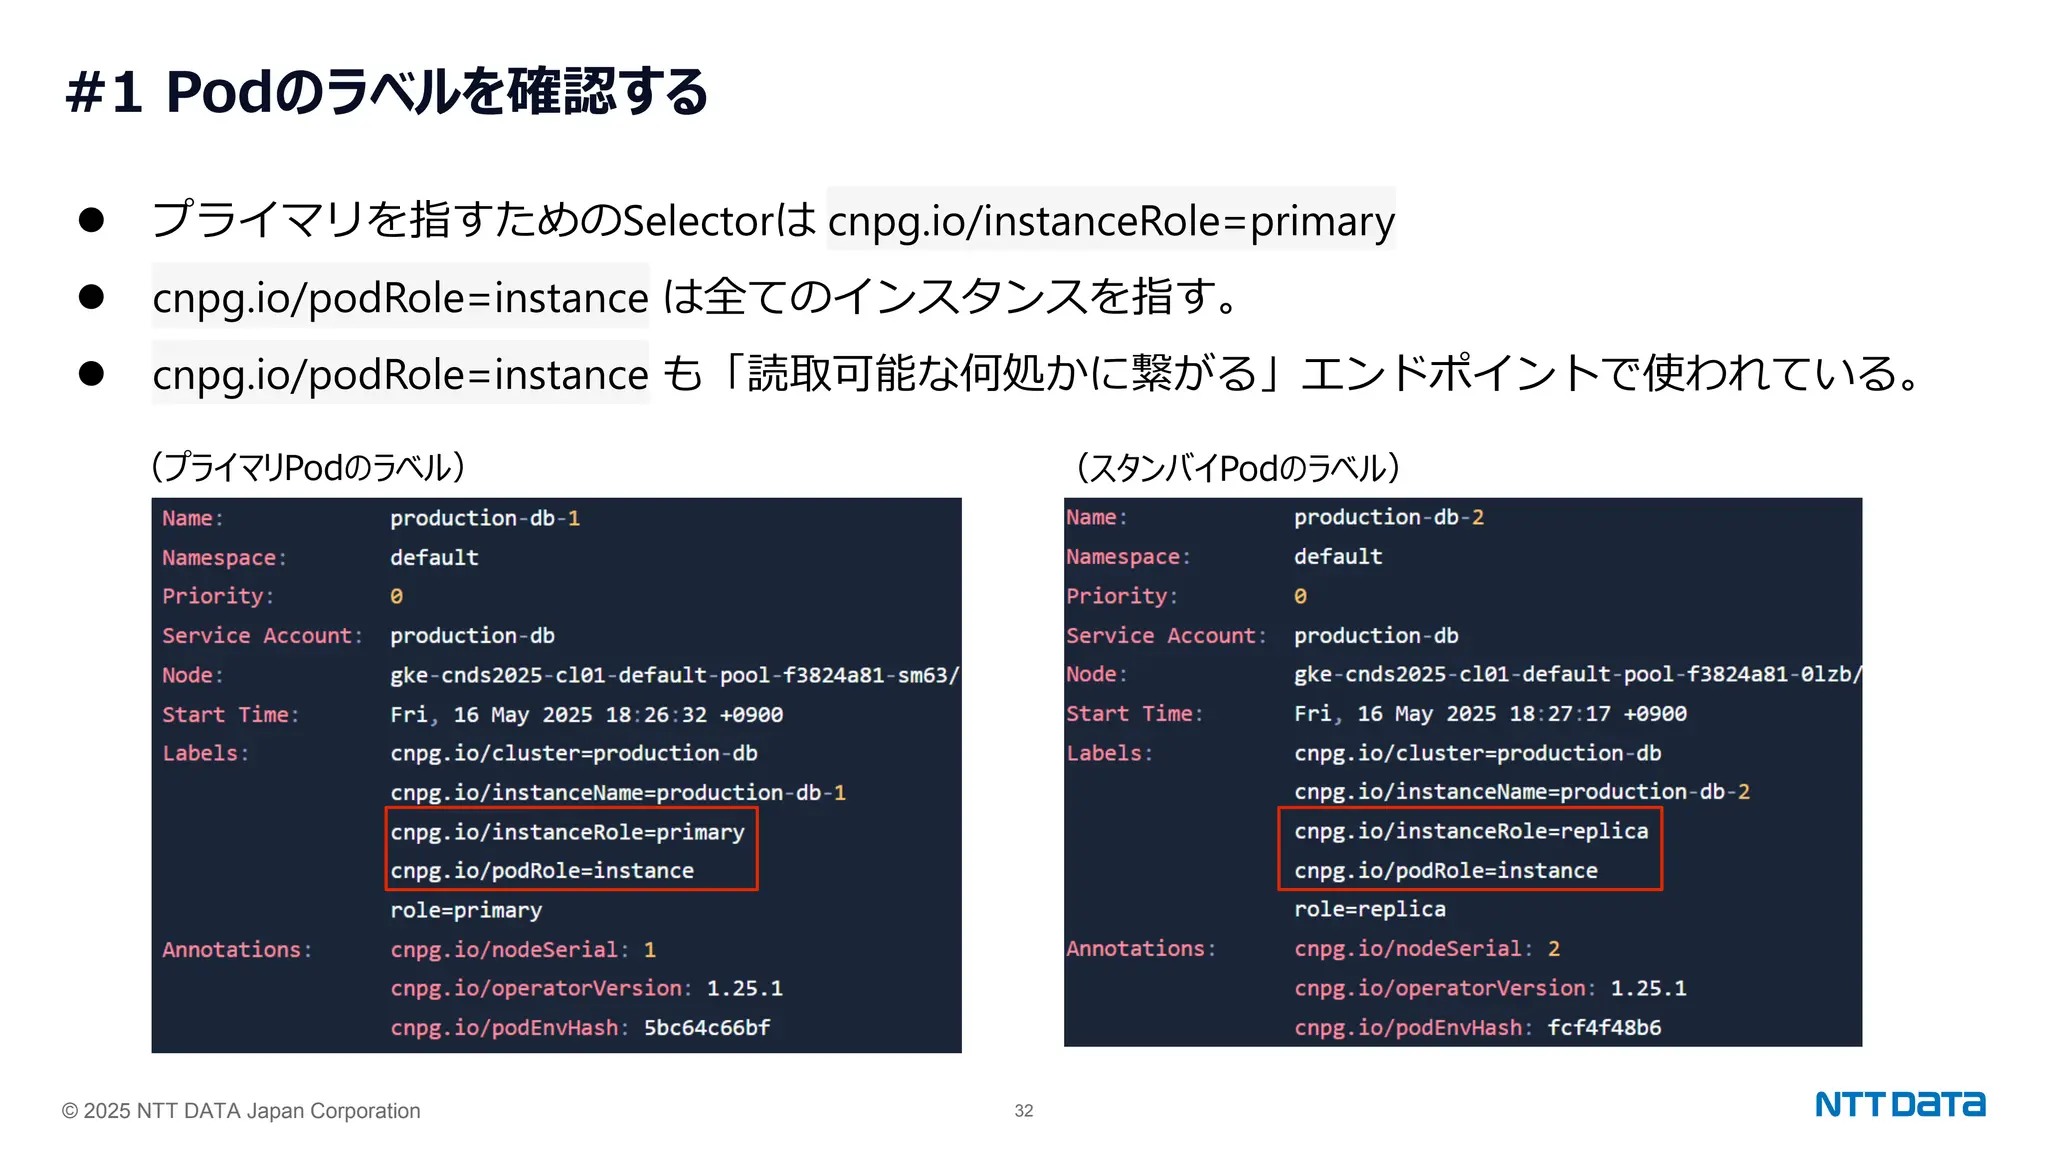Viewport: 2048px width, 1152px height.
Task: Click role=replica label in right terminal
Action: (x=1369, y=909)
